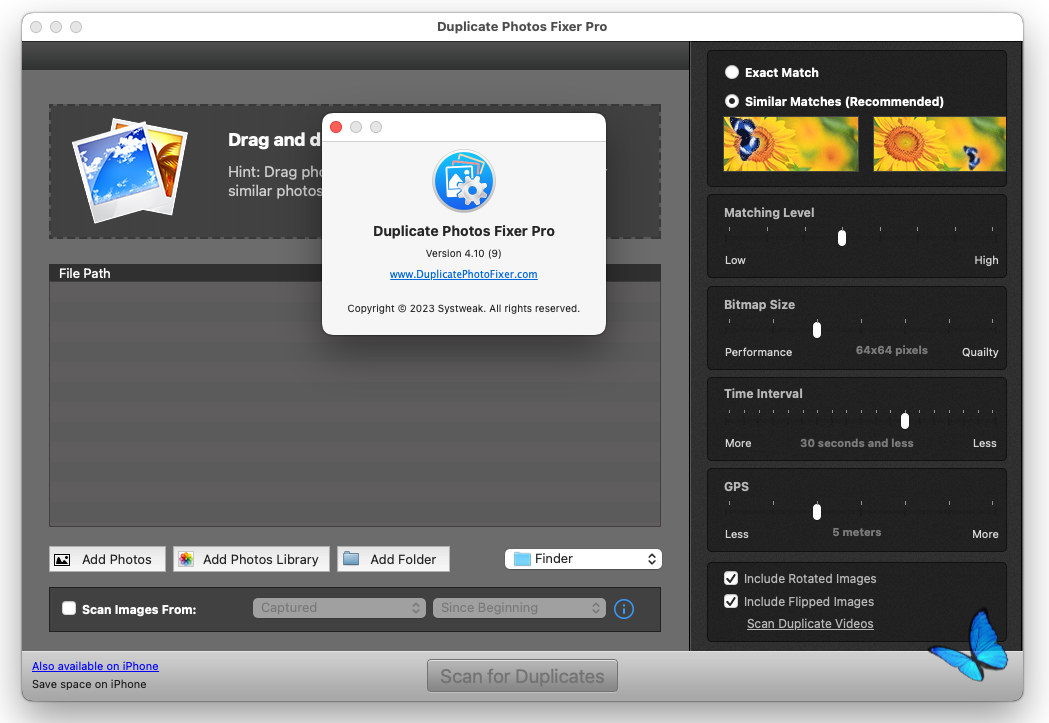Click the Photos Library flower icon
The image size is (1049, 723).
pyautogui.click(x=186, y=559)
